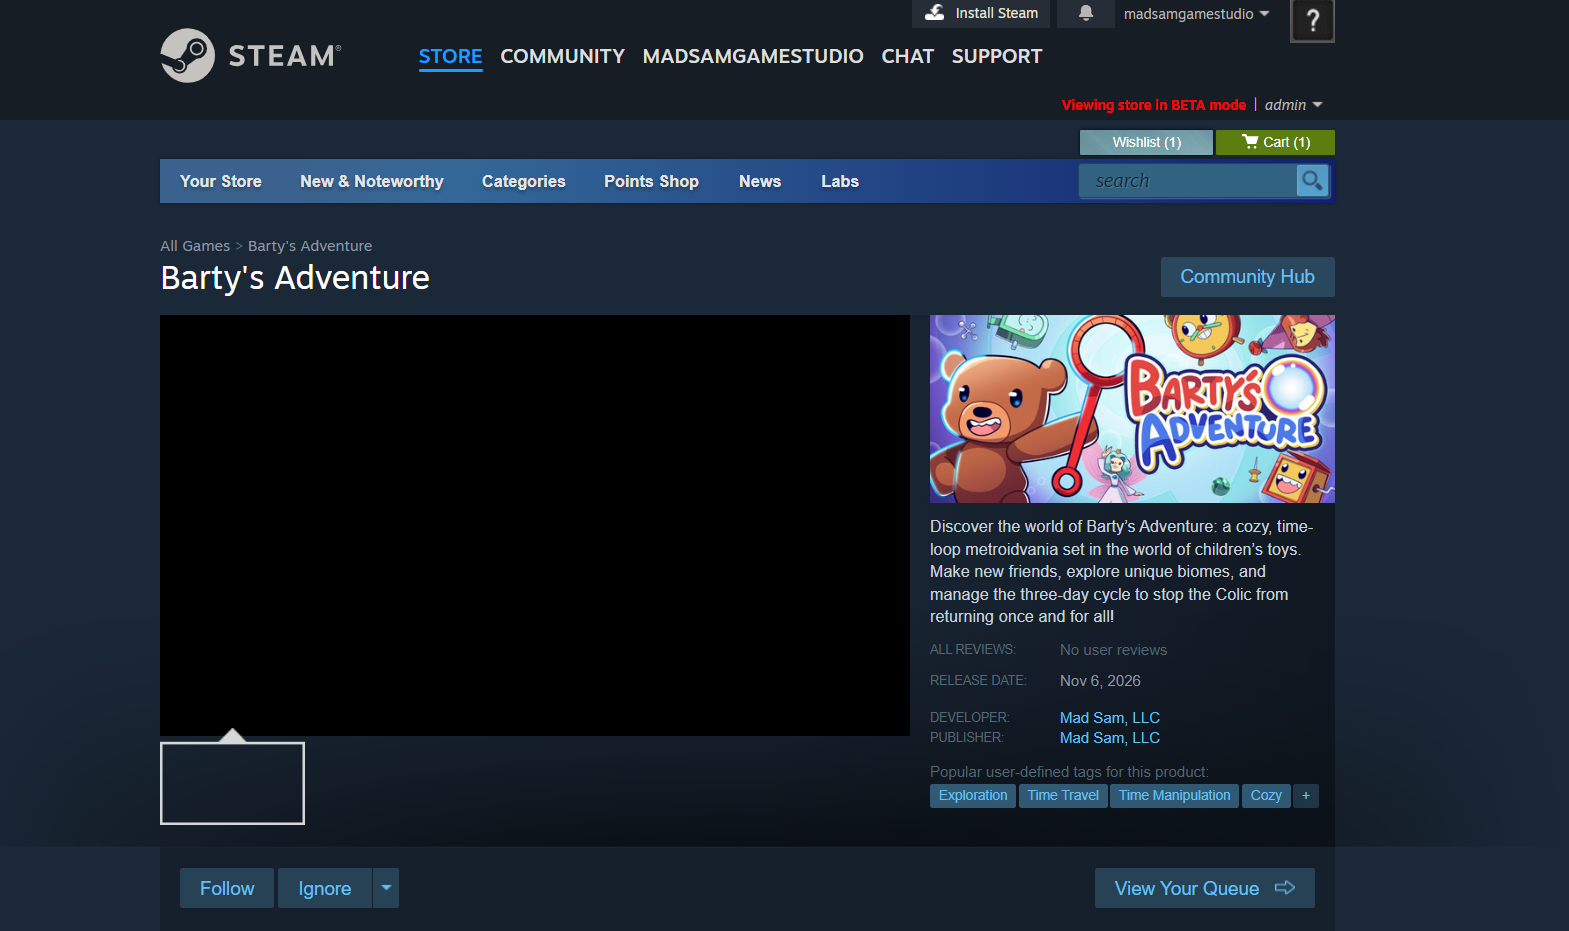Click the main video player area
Viewport: 1569px width, 931px height.
pyautogui.click(x=535, y=526)
